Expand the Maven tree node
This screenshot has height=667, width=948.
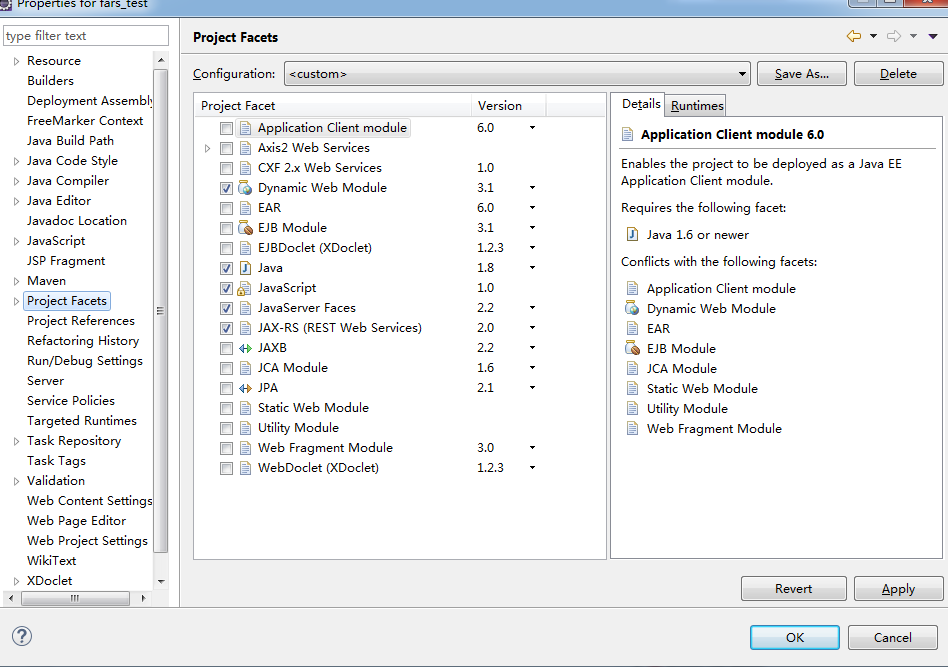(16, 281)
